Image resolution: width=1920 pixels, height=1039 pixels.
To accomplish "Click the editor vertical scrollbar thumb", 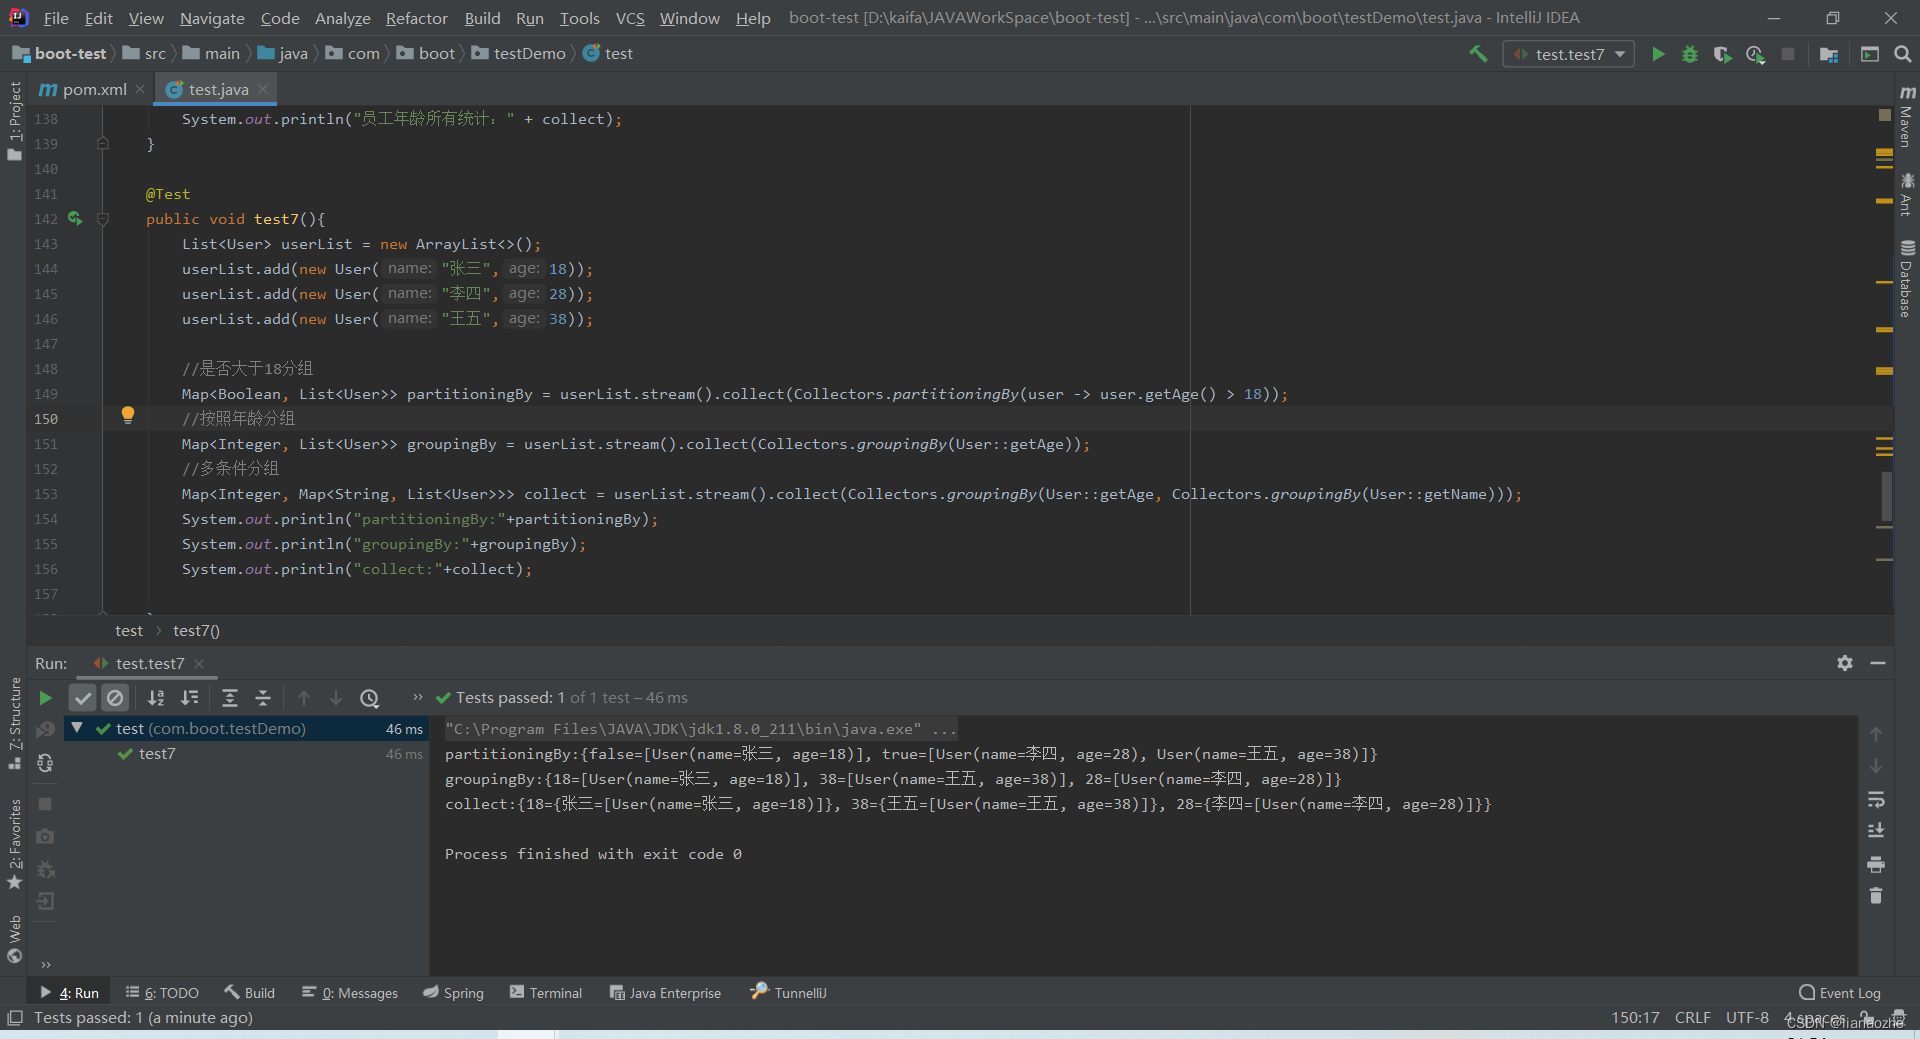I will pos(1886,496).
